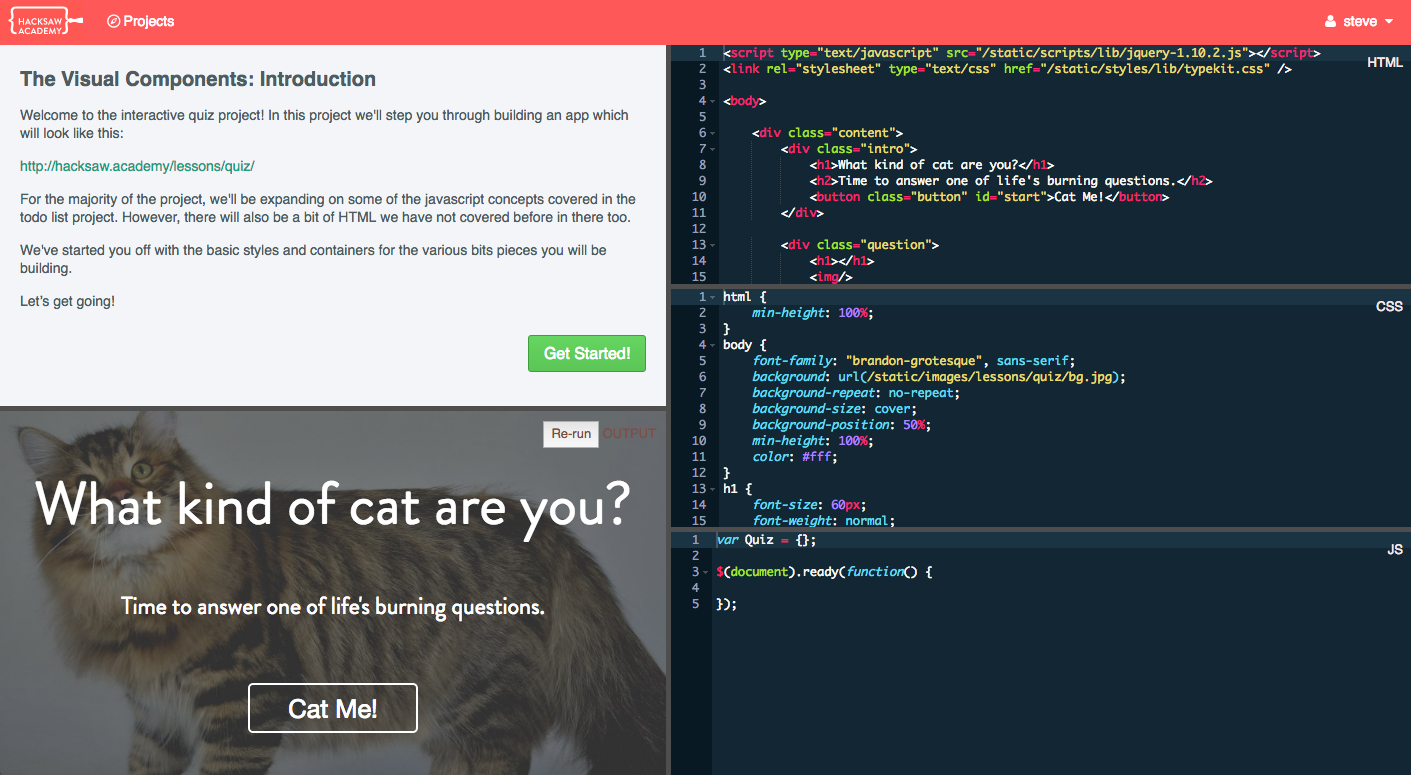This screenshot has height=775, width=1411.
Task: Fold the h1 rule in CSS editor
Action: point(711,489)
